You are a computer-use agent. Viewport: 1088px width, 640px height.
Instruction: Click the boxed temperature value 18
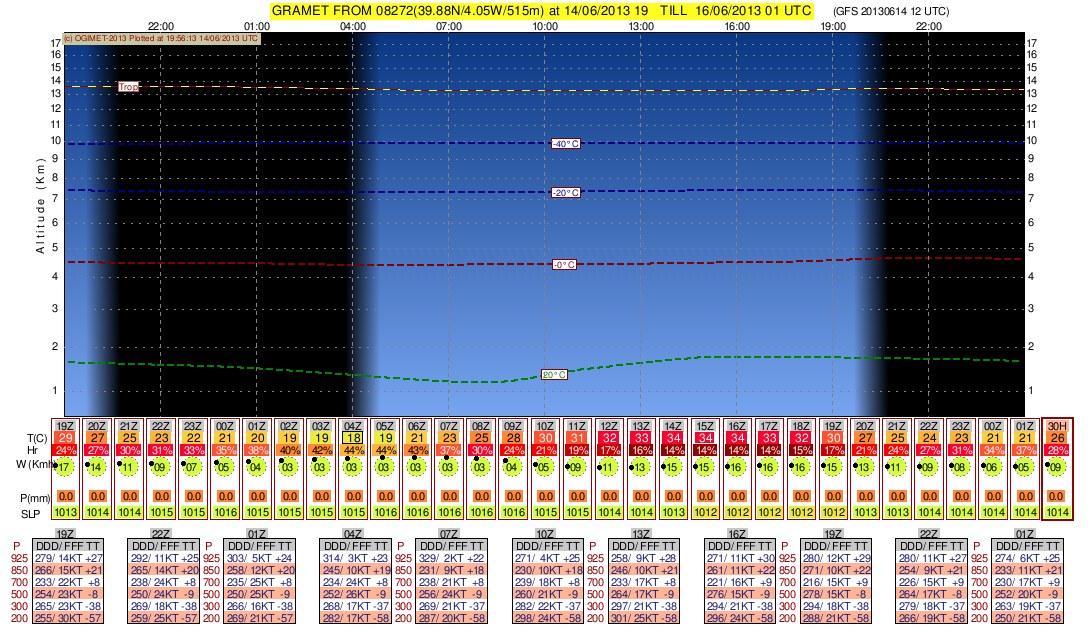354,438
